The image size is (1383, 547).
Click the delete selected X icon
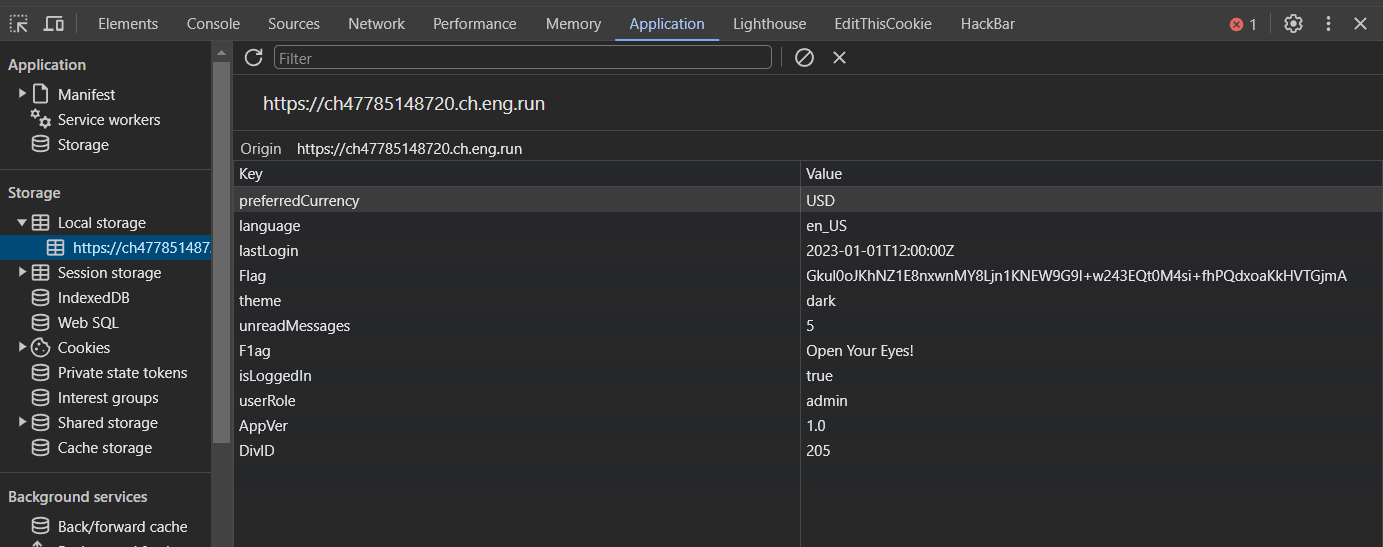pyautogui.click(x=839, y=58)
